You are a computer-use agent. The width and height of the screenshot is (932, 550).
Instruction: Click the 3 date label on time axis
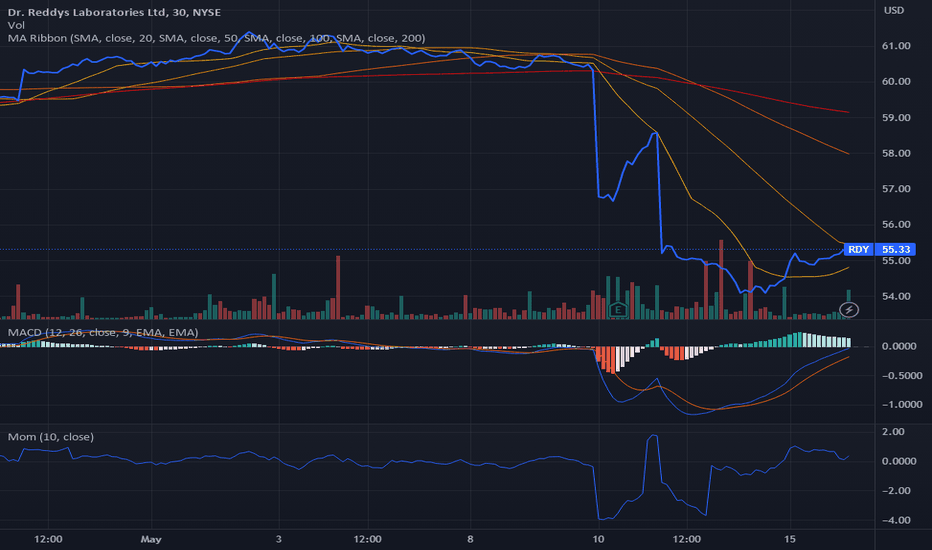[x=279, y=539]
